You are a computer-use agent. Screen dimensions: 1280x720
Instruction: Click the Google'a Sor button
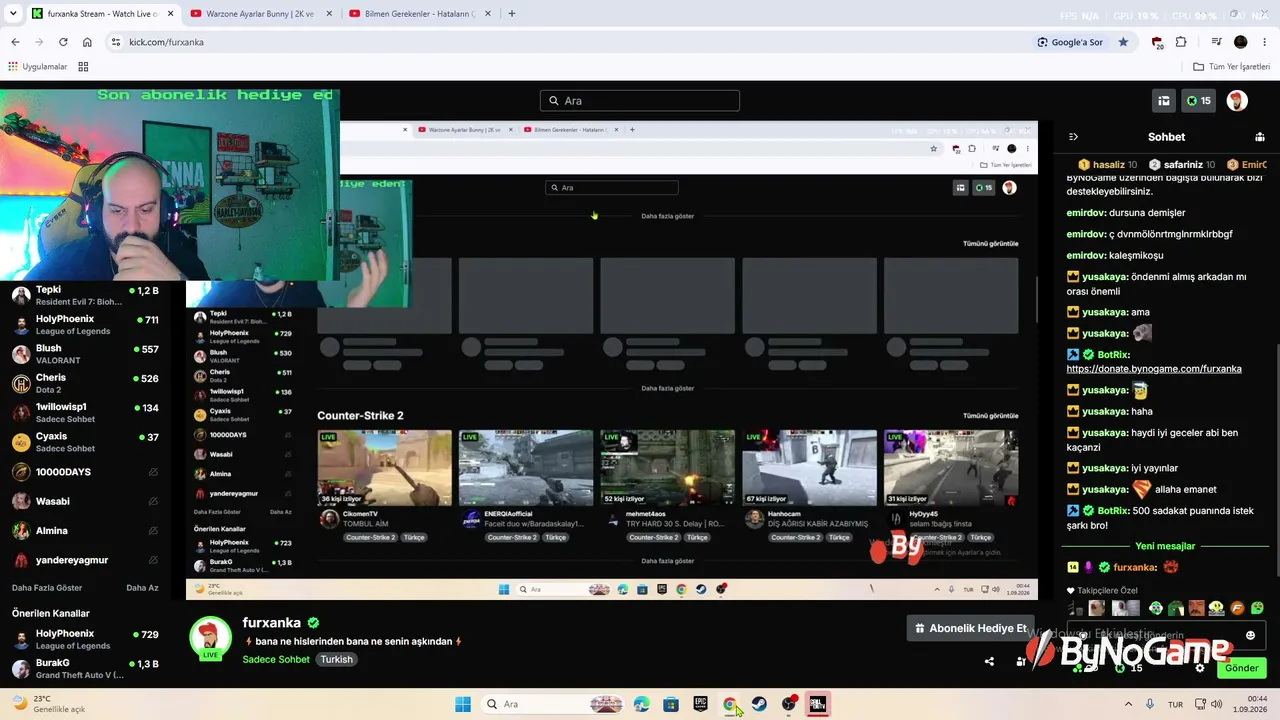1070,42
